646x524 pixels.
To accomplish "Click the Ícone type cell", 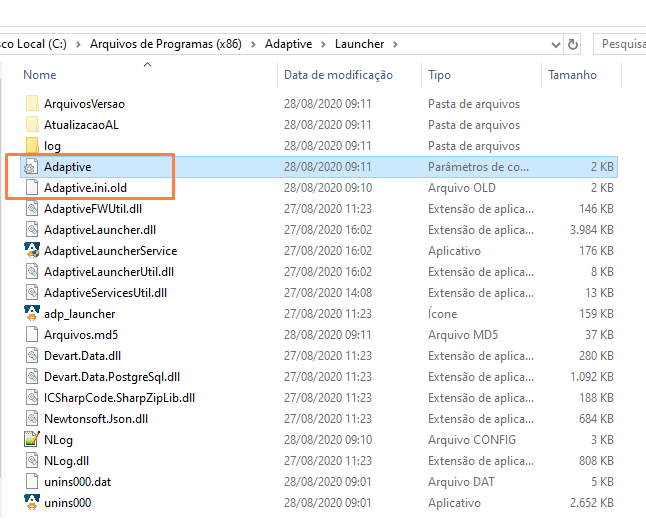I will coord(442,314).
